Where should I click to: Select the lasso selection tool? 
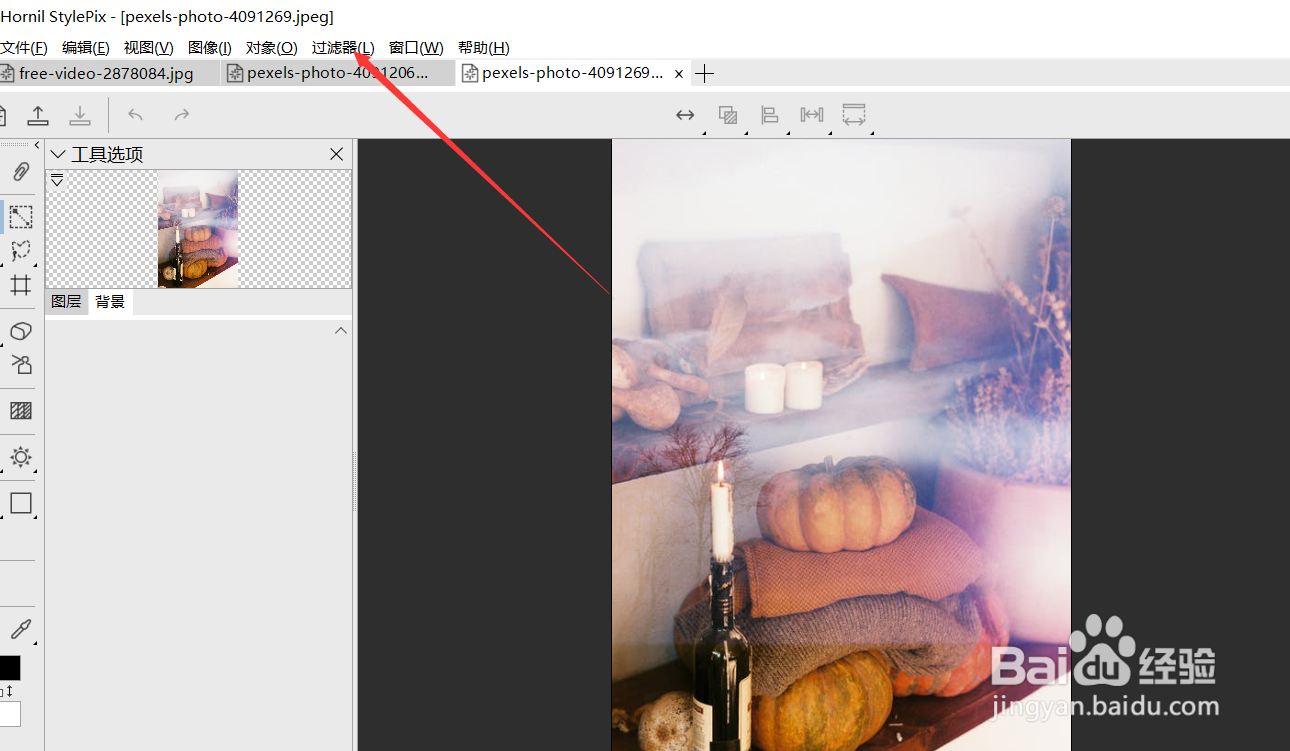21,251
